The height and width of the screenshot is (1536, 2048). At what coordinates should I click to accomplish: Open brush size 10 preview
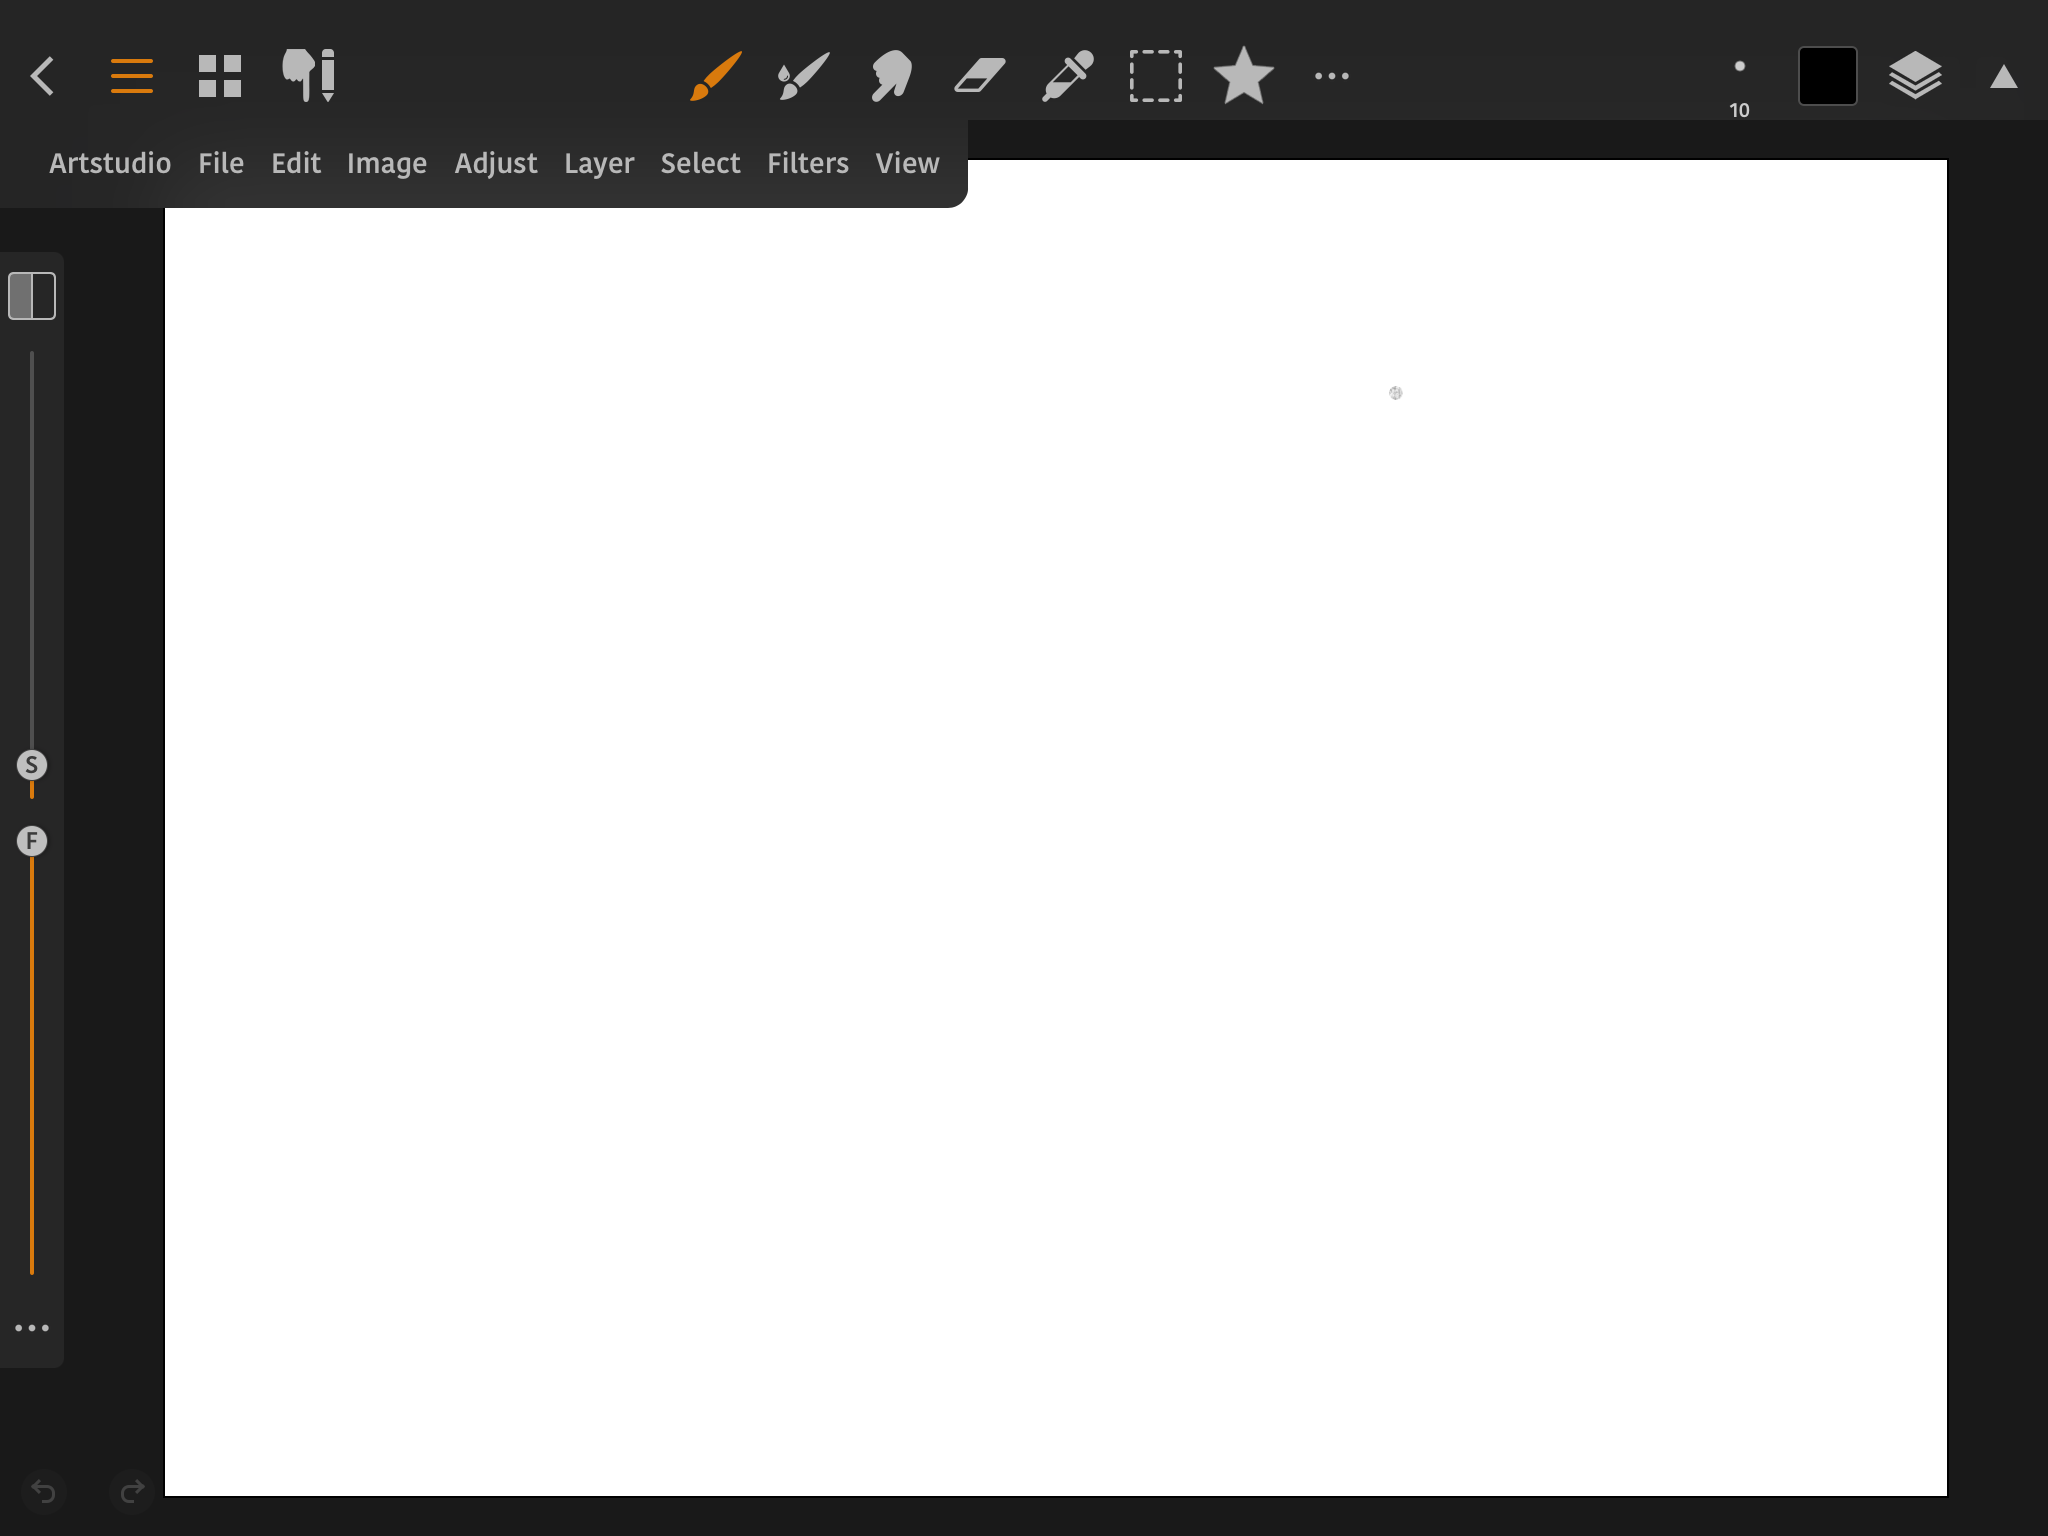pos(1739,80)
